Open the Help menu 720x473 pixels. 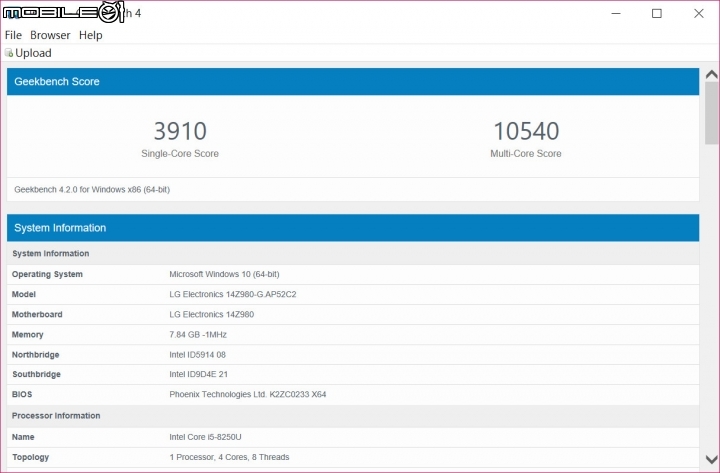(90, 35)
